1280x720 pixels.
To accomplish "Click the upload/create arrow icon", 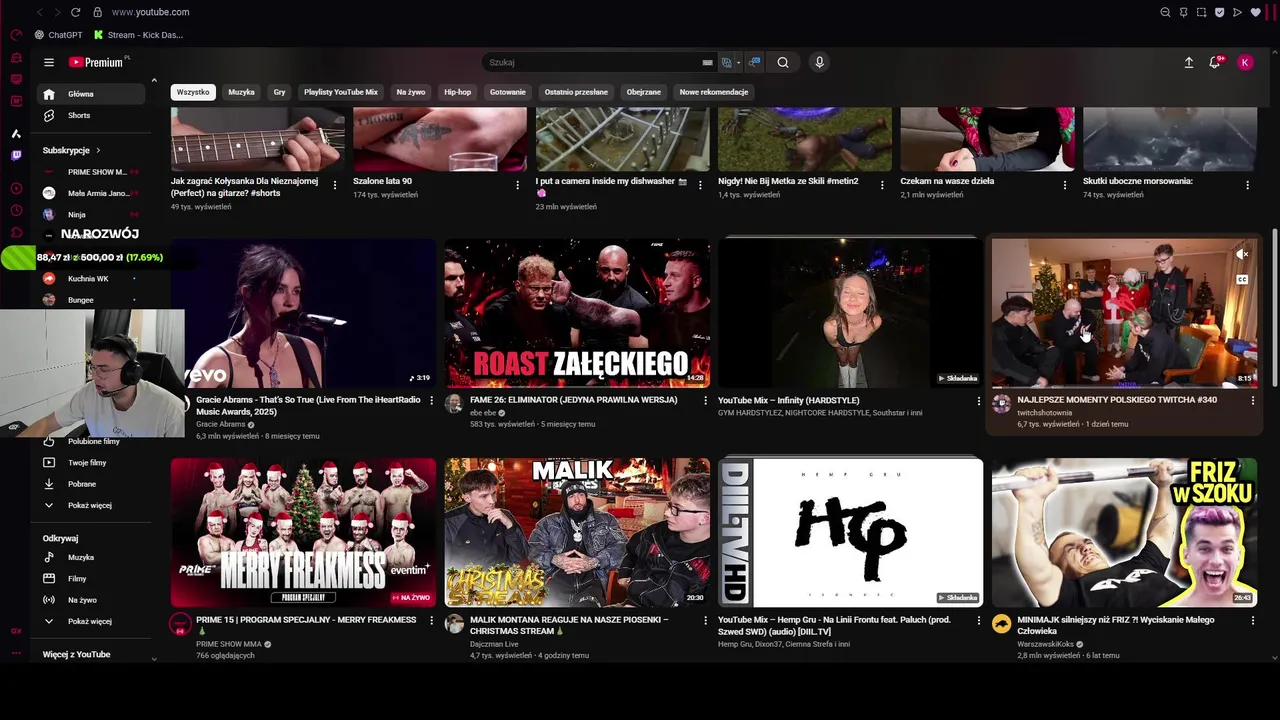I will (1189, 62).
